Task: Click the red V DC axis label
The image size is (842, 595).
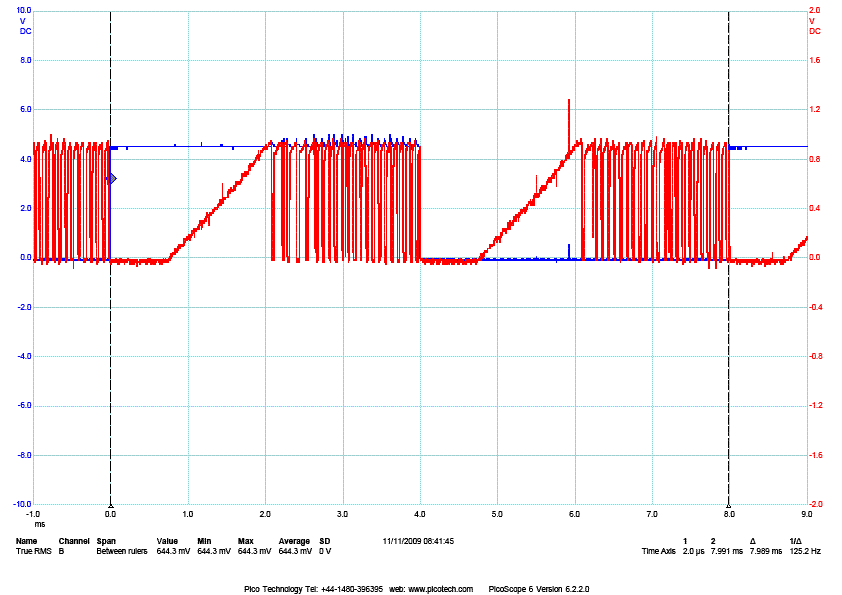Action: click(814, 26)
